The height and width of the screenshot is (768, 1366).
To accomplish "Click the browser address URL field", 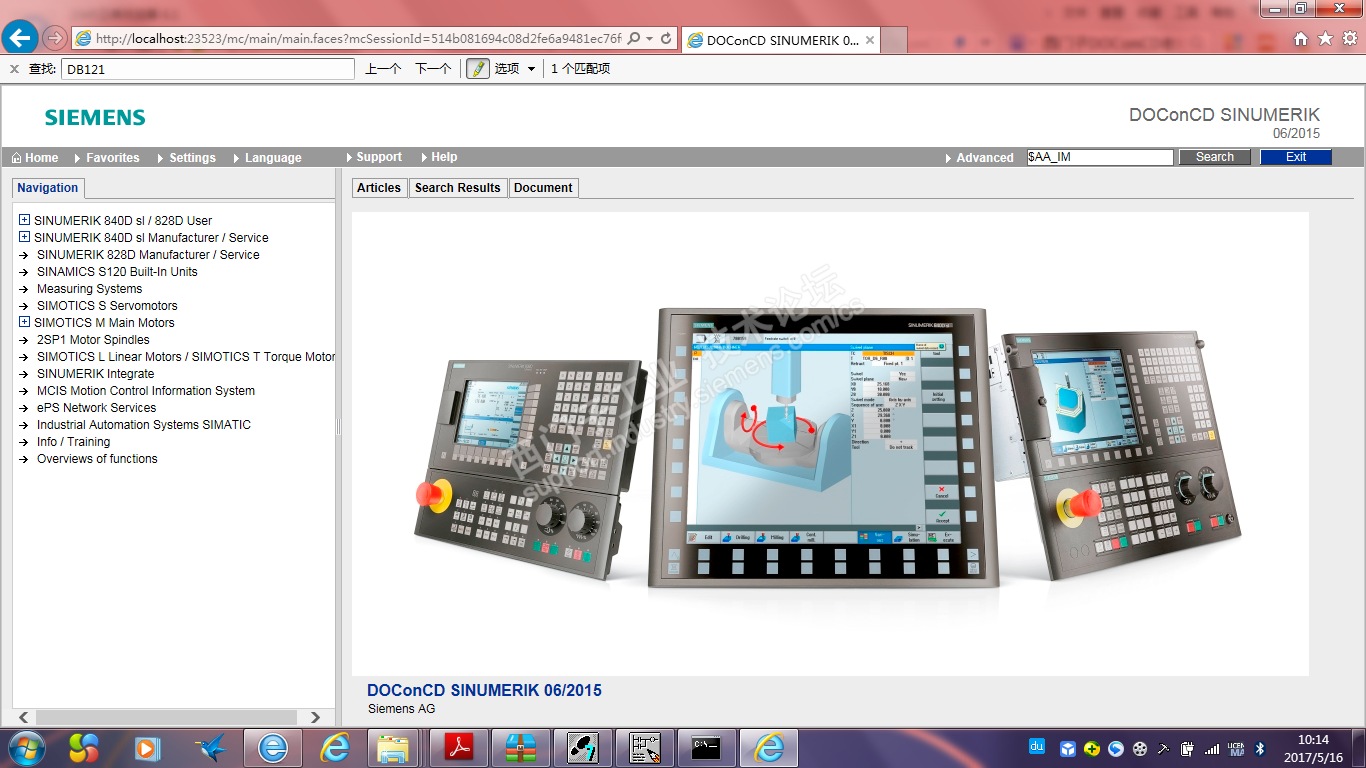I will tap(358, 39).
